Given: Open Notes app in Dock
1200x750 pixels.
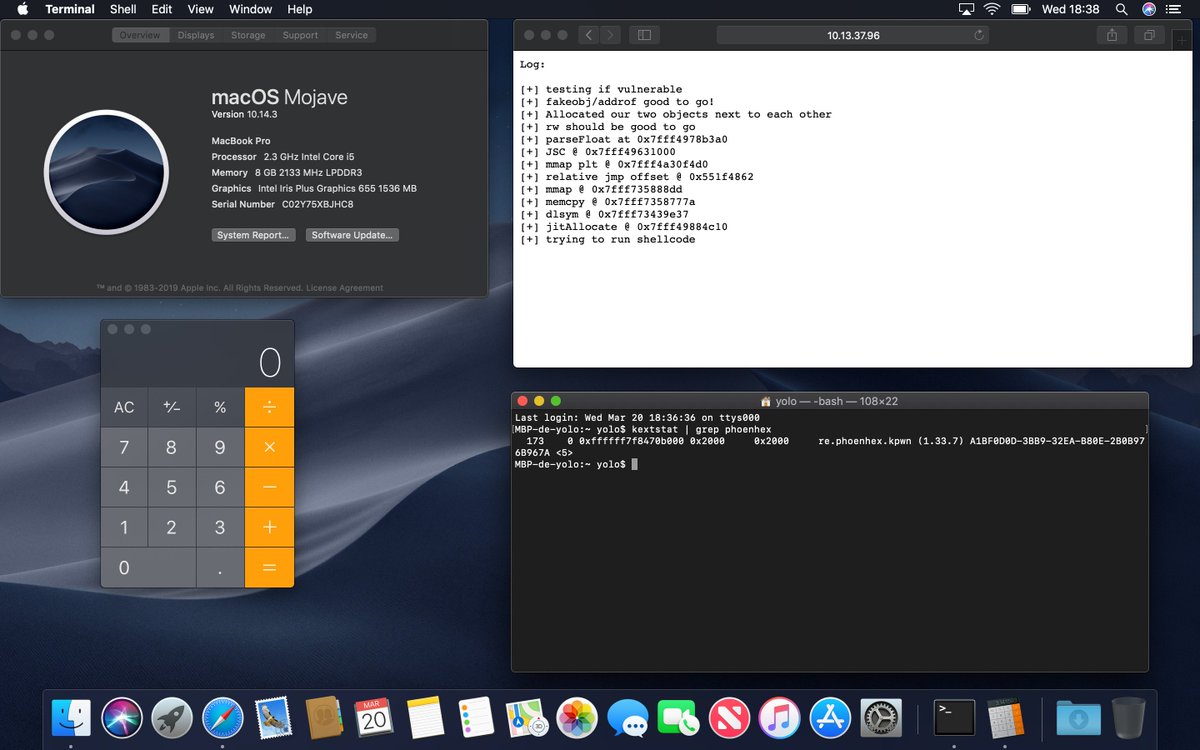Looking at the screenshot, I should click(x=425, y=717).
